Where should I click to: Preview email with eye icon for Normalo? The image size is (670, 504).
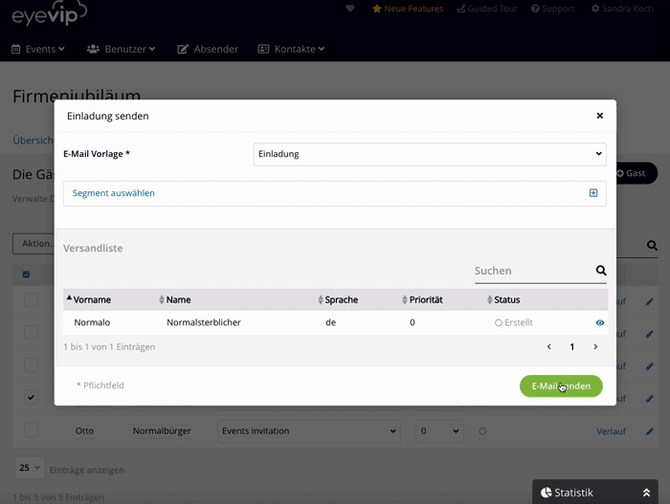click(600, 323)
